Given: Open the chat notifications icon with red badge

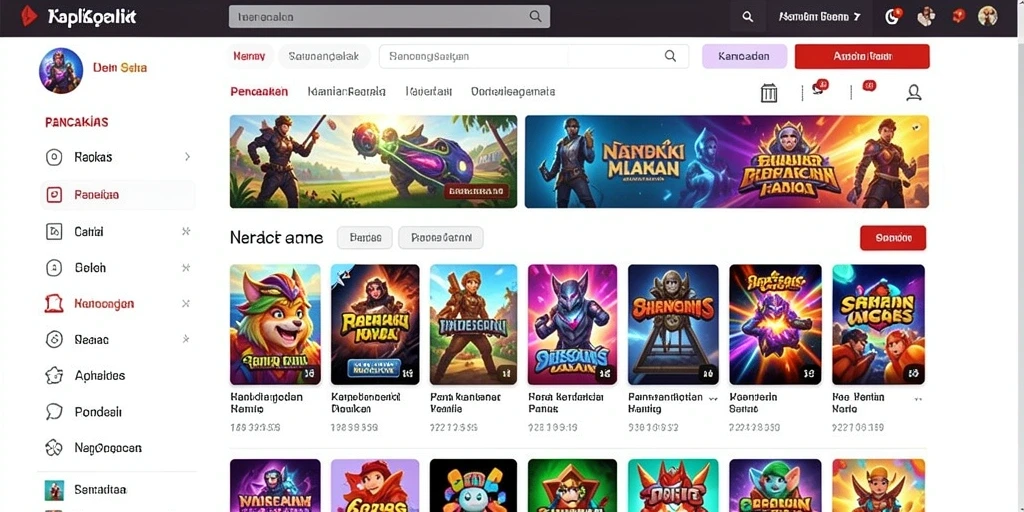Looking at the screenshot, I should click(x=819, y=88).
